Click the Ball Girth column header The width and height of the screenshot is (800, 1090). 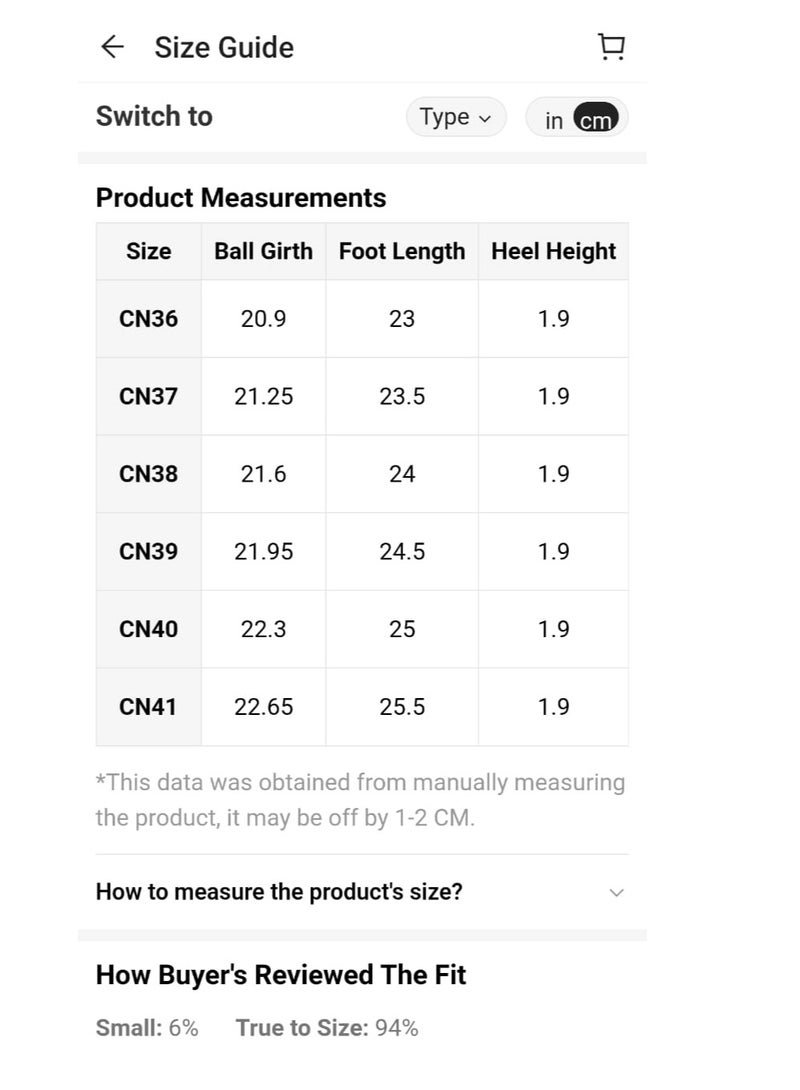pos(263,251)
